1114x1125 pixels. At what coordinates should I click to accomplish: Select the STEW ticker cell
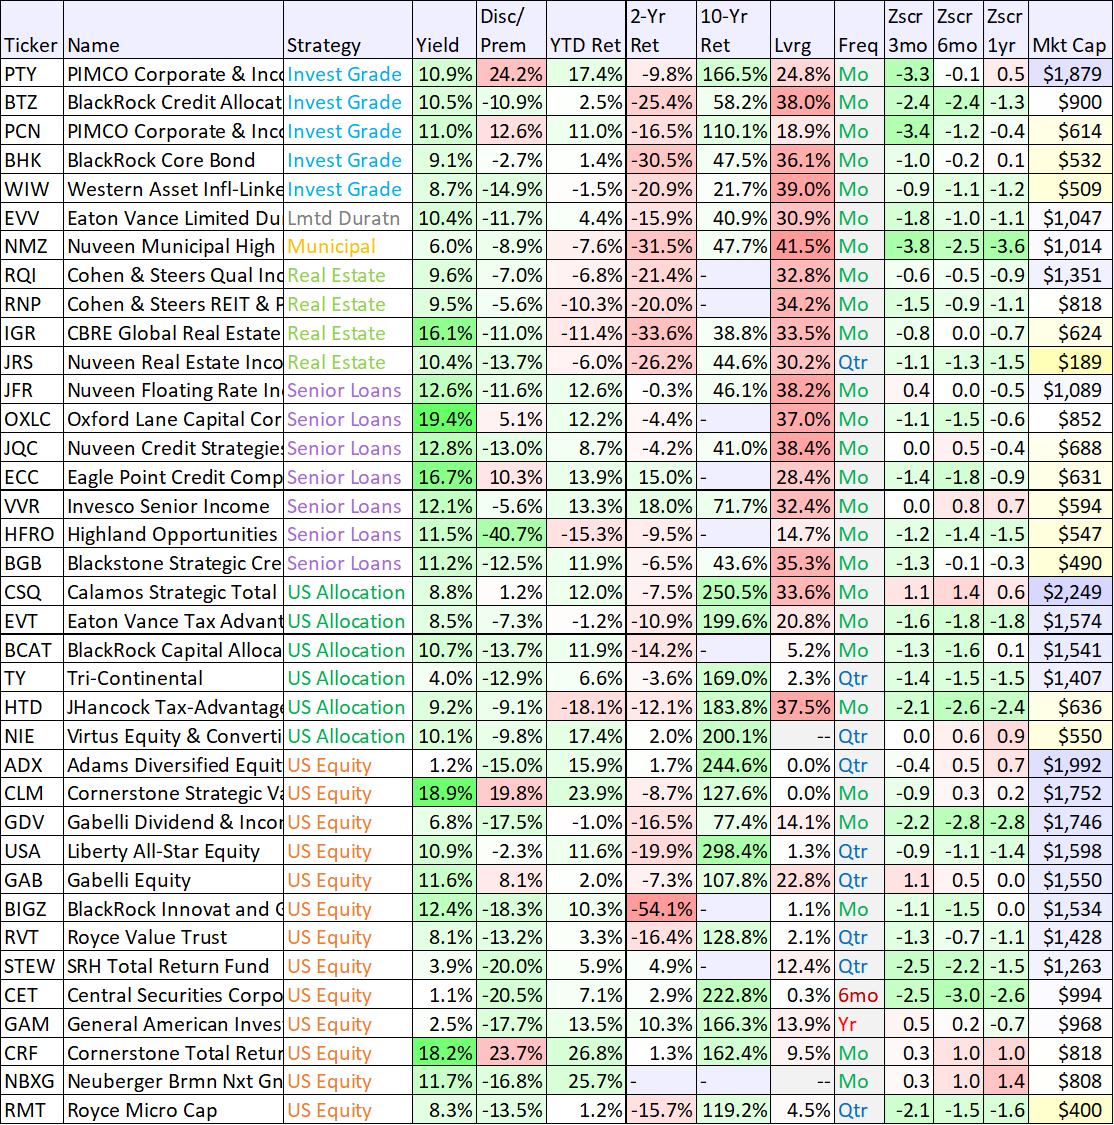(x=32, y=966)
